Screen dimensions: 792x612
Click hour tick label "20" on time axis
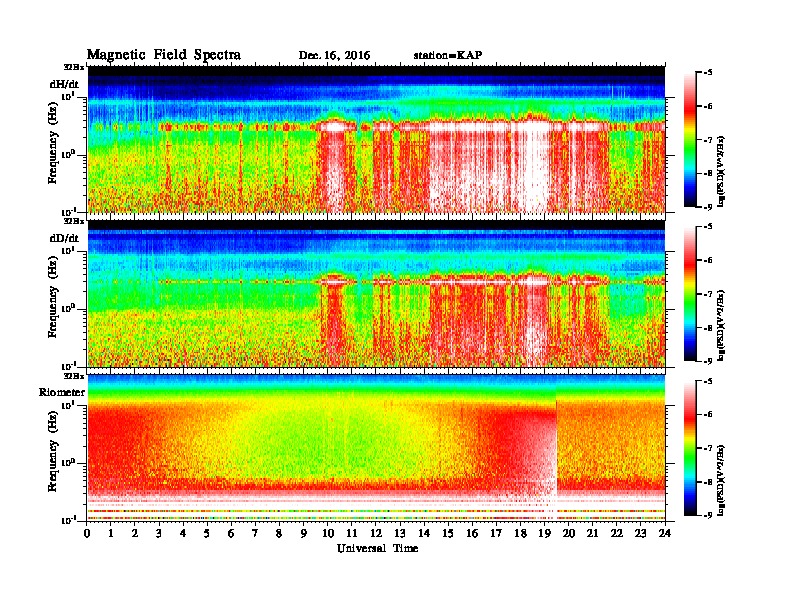point(569,533)
